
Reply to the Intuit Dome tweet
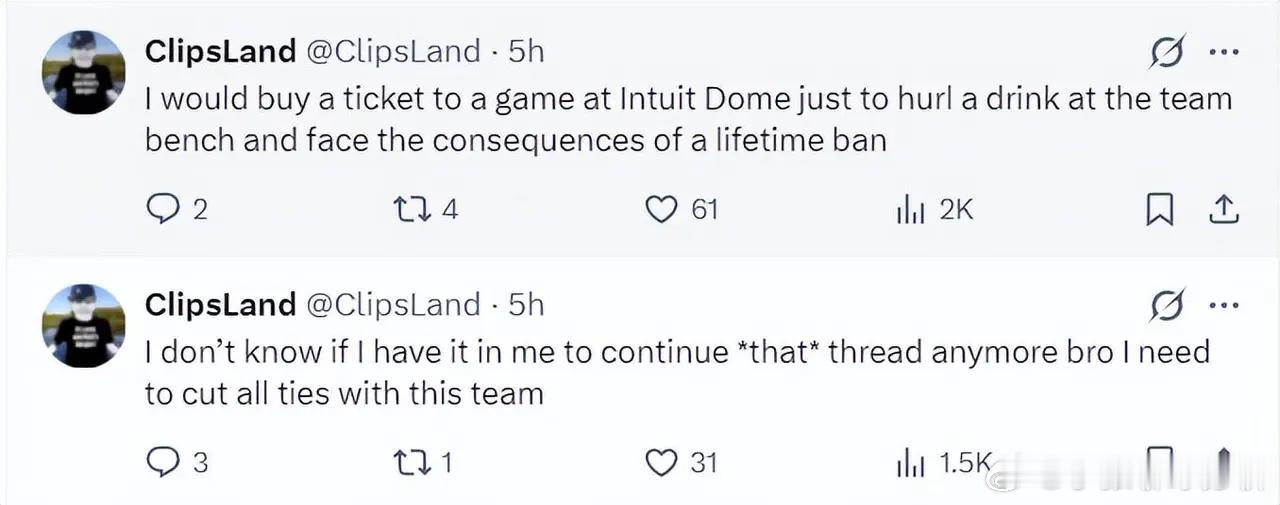click(161, 209)
